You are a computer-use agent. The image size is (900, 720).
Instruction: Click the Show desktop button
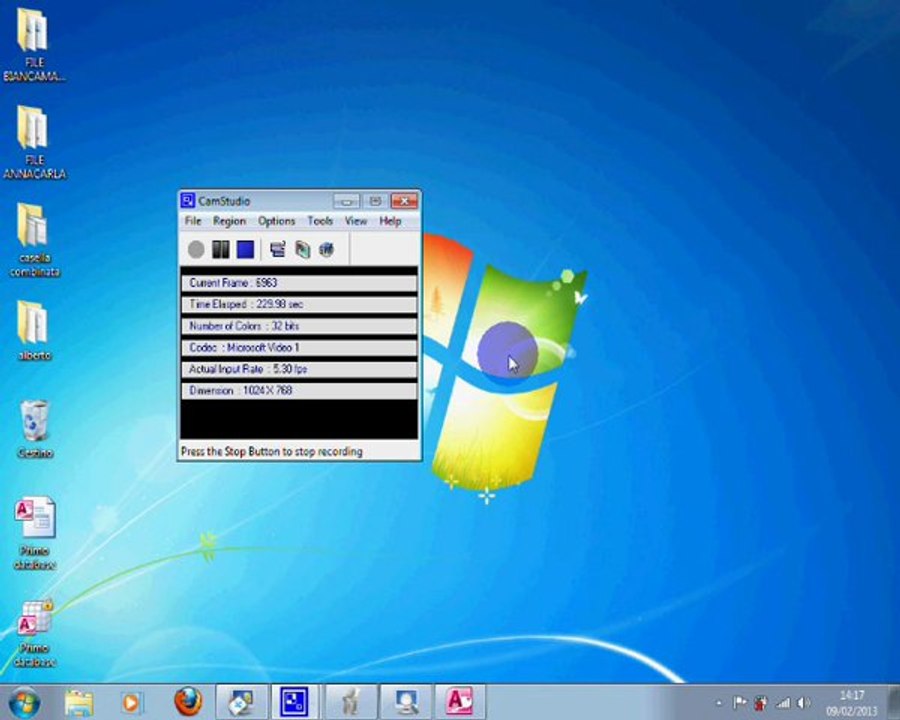point(893,702)
